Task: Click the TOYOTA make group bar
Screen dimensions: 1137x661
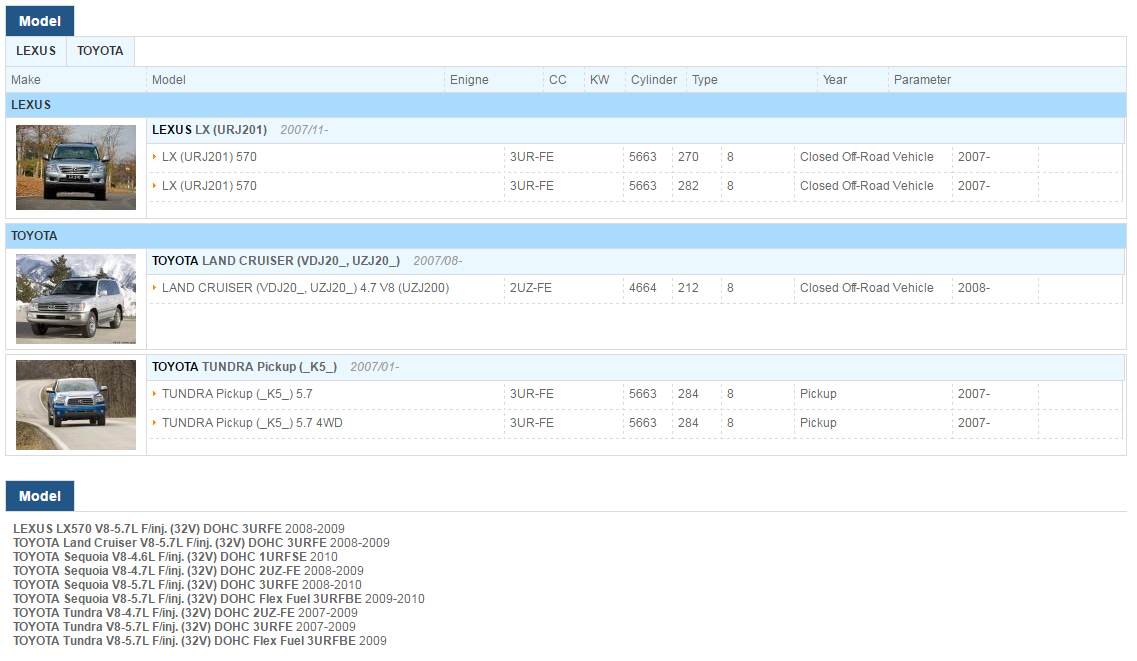Action: [566, 236]
